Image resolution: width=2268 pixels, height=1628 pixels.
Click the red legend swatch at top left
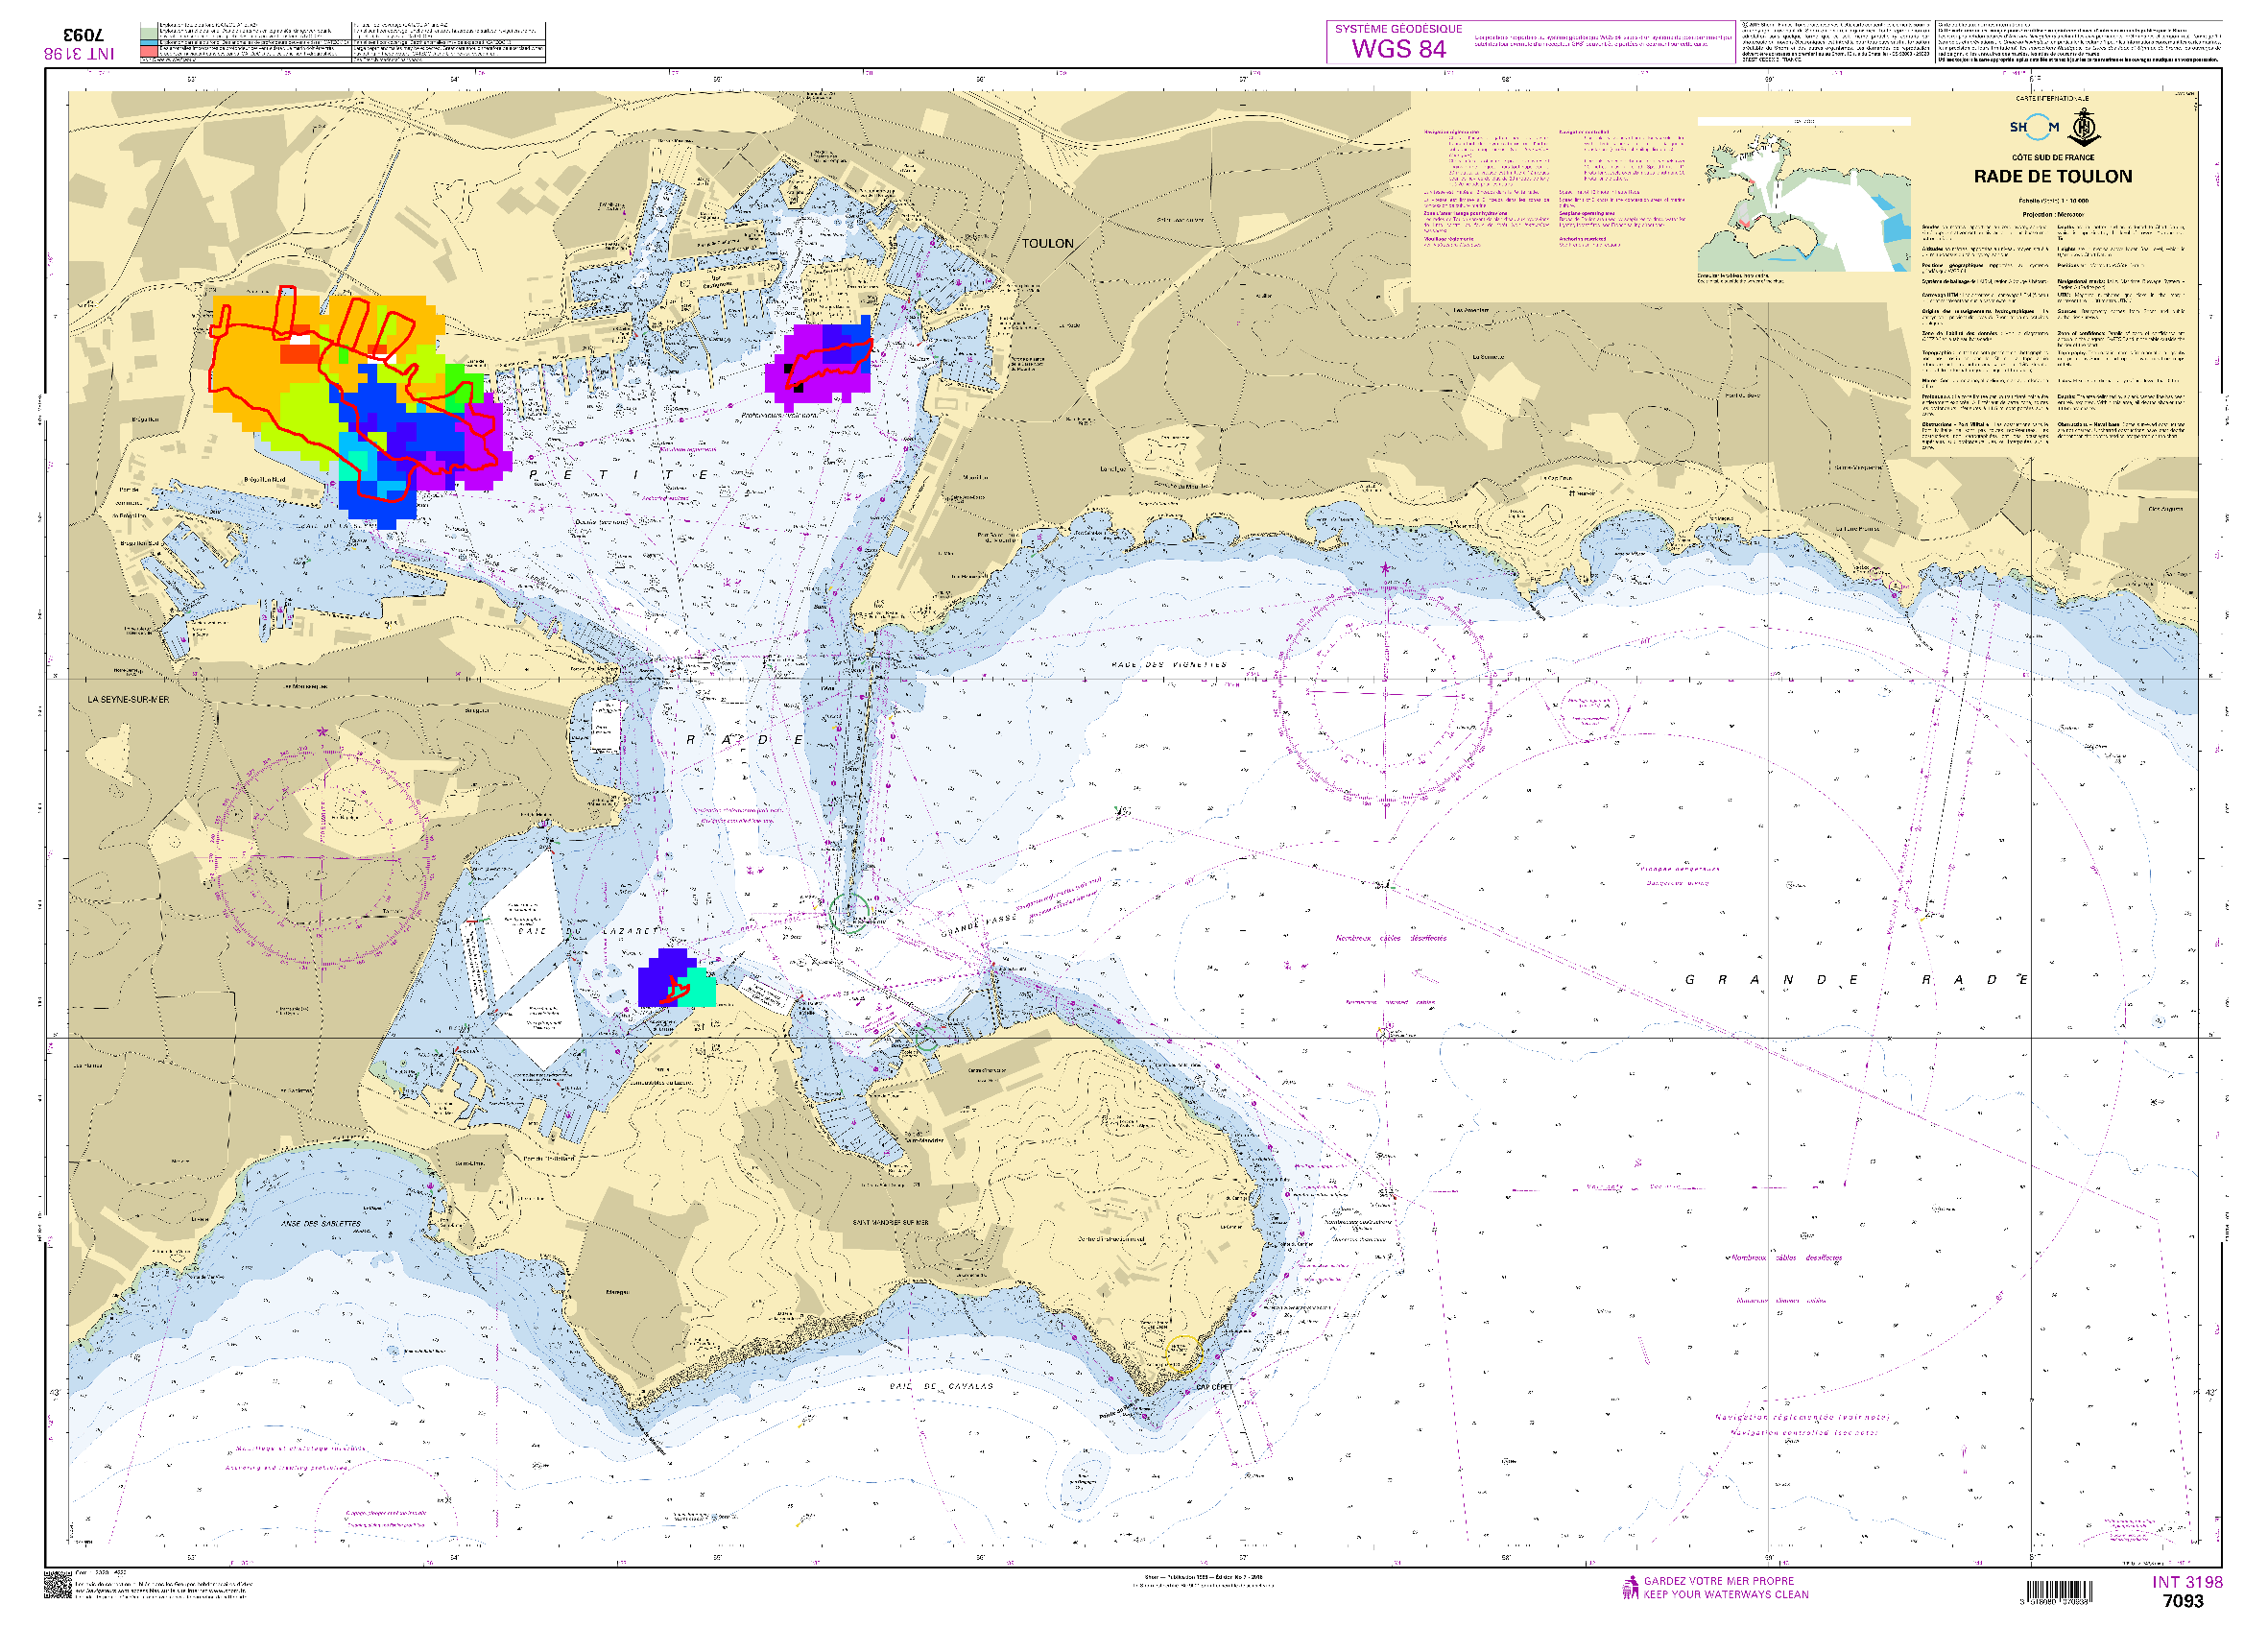click(149, 50)
